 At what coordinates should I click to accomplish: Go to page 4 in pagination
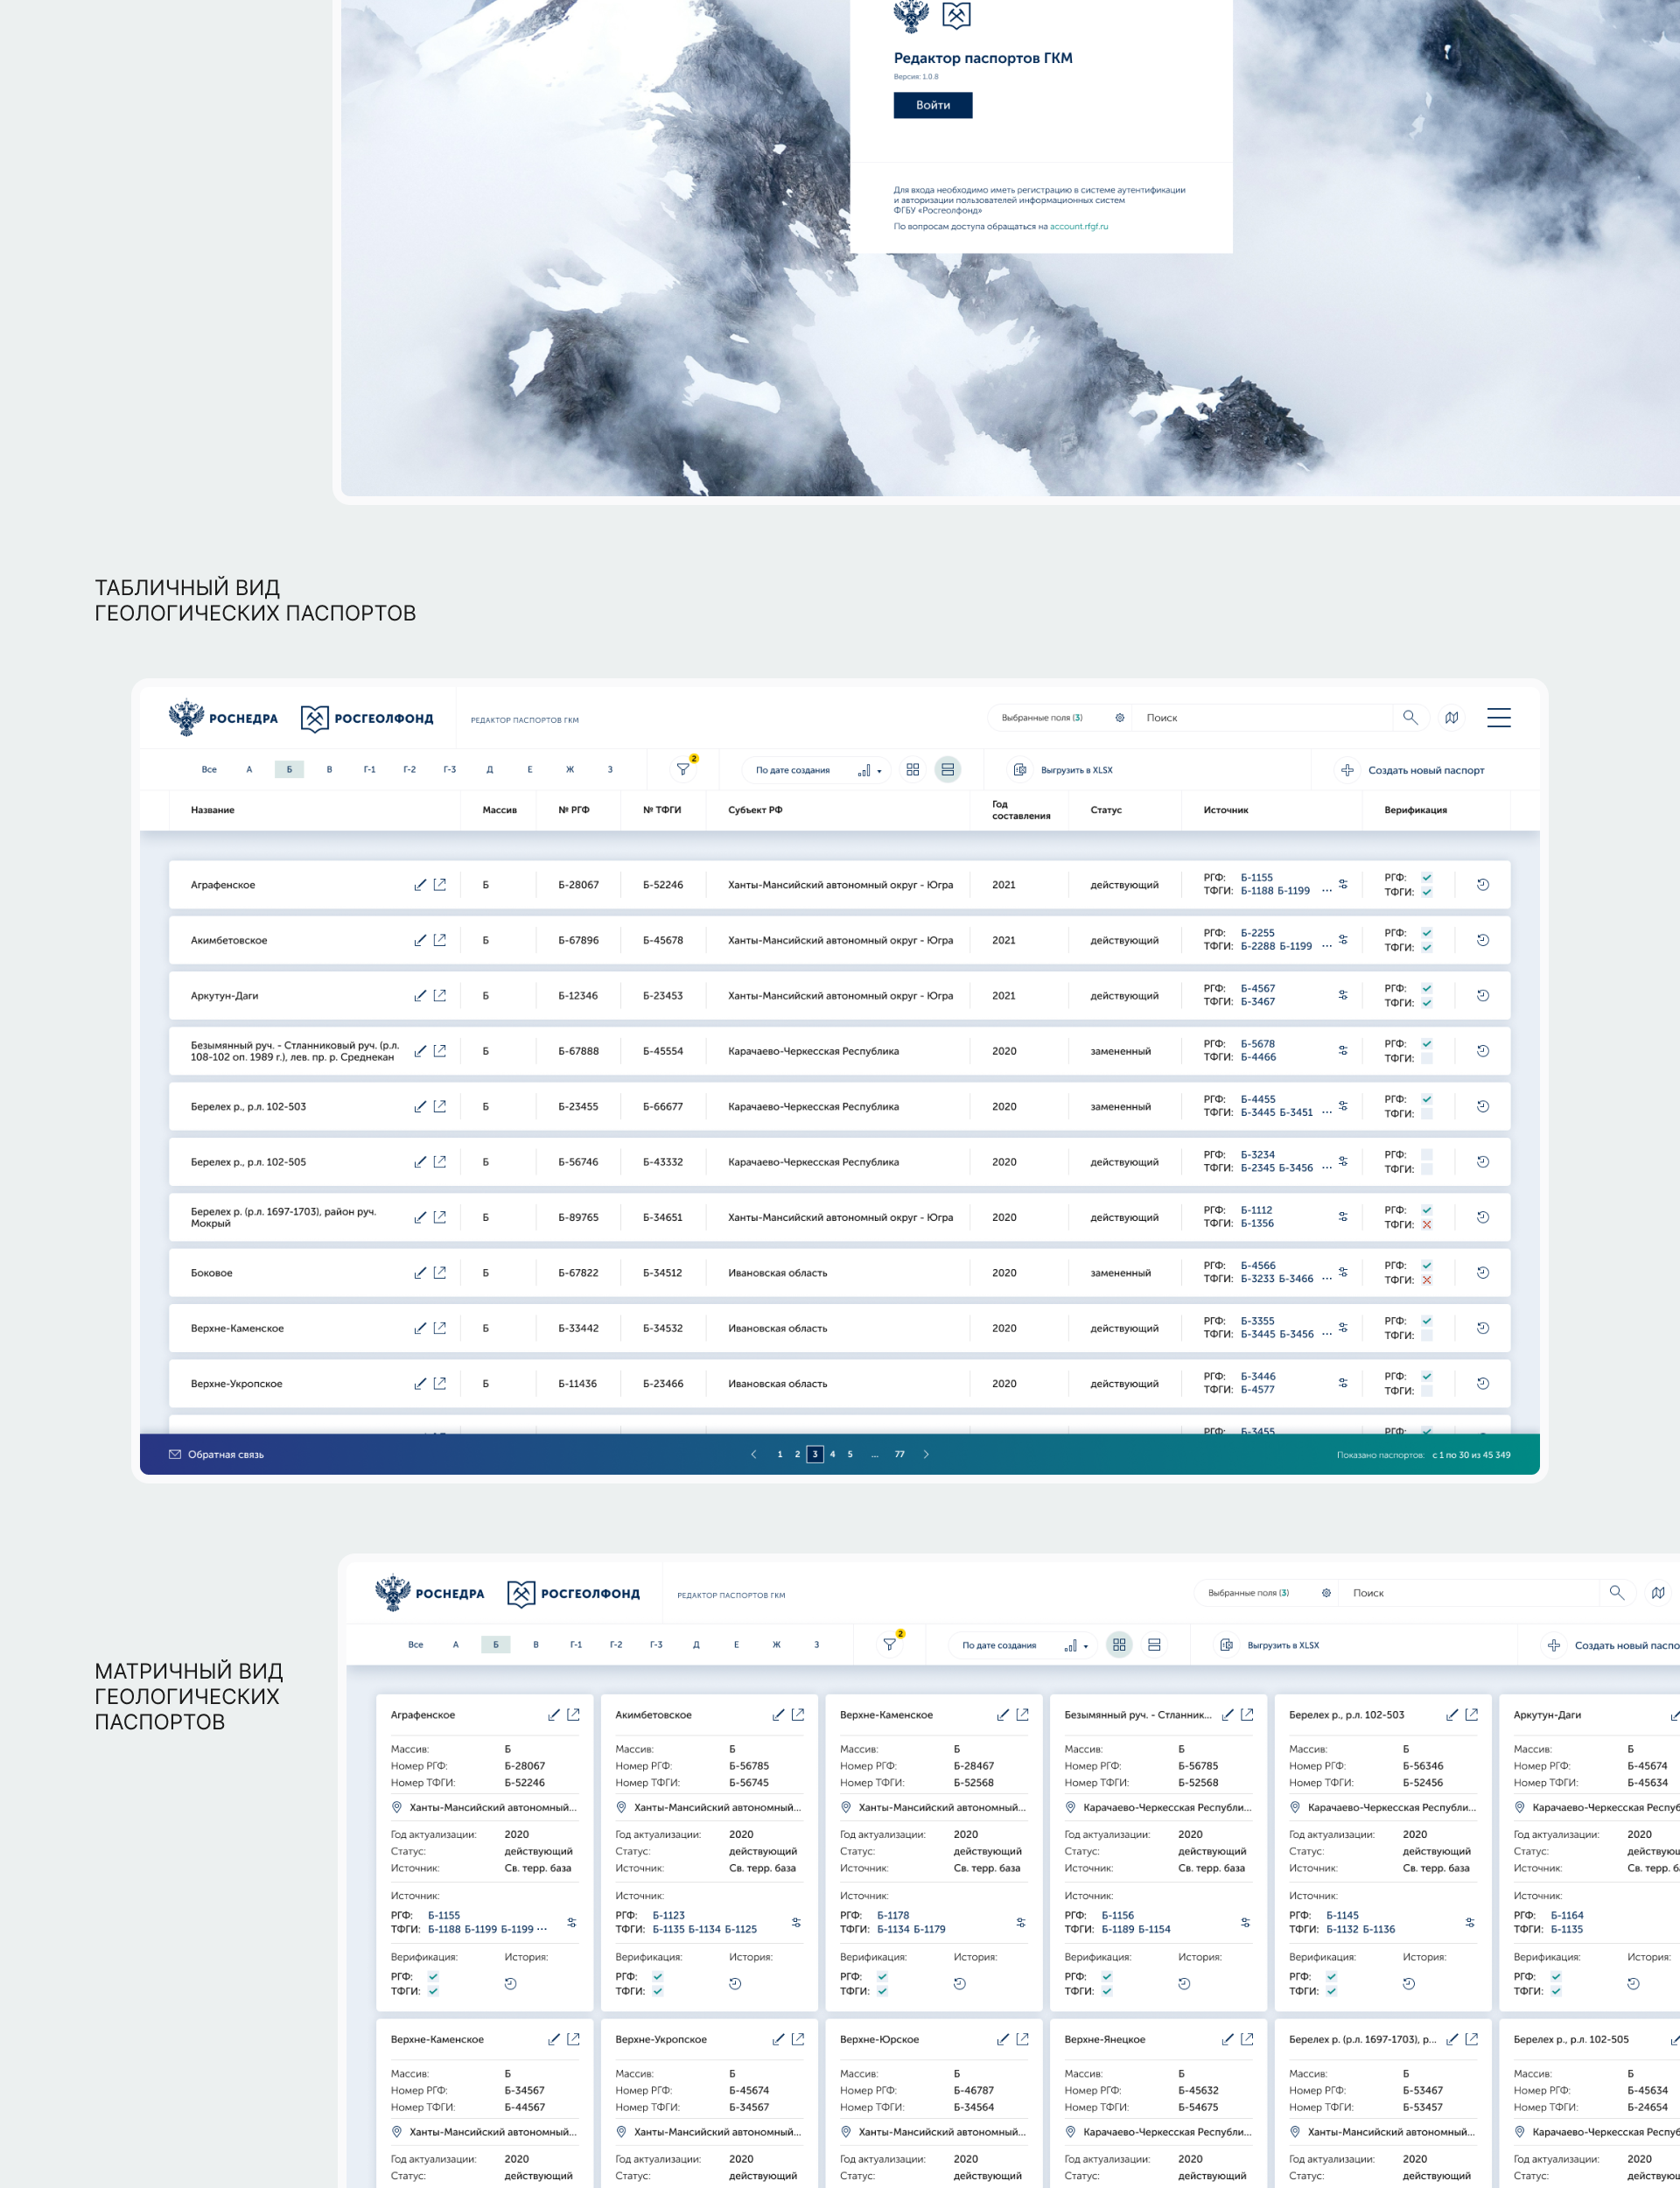click(x=832, y=1455)
